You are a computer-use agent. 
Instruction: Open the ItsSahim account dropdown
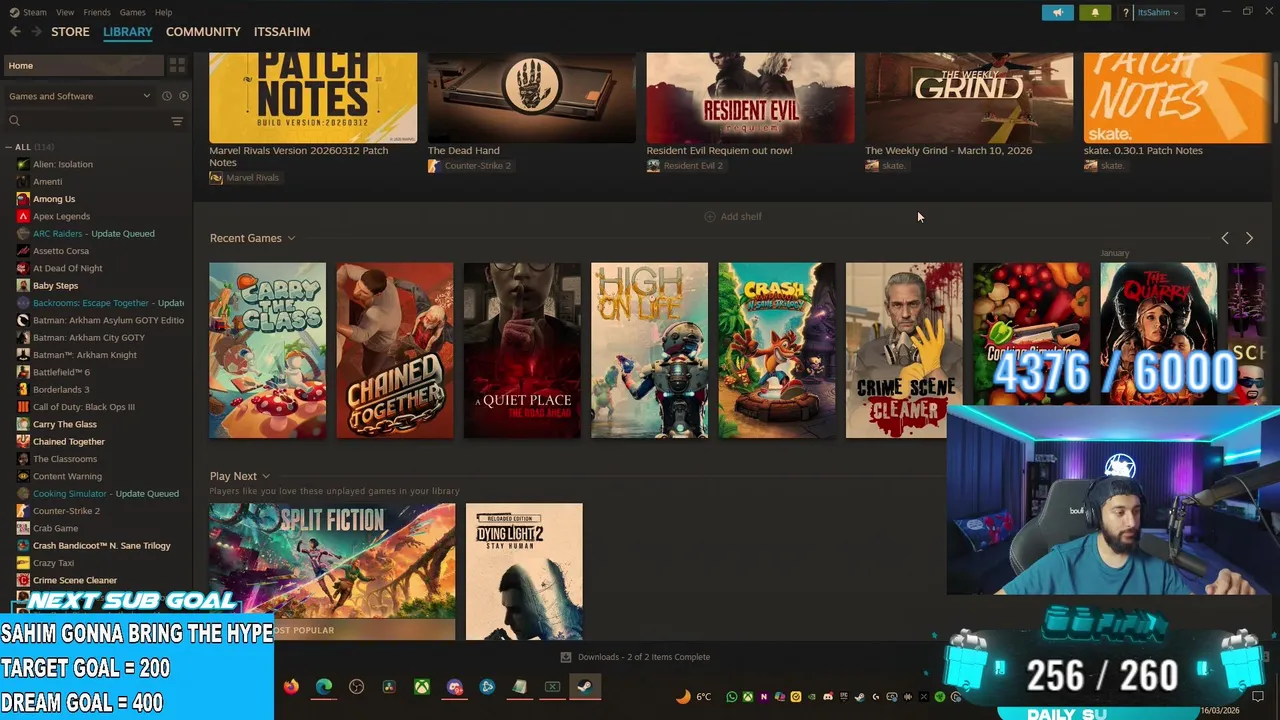[1158, 12]
